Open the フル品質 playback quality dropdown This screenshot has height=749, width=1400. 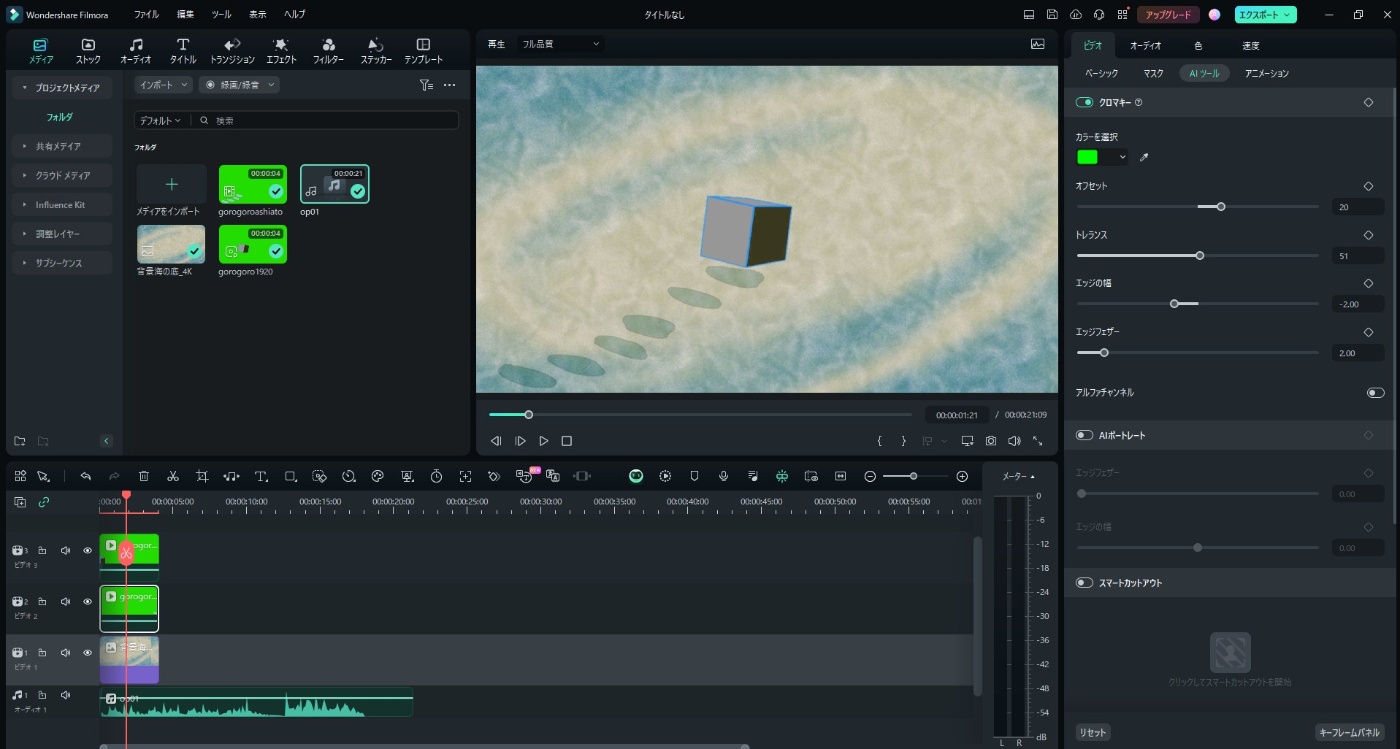tap(560, 44)
